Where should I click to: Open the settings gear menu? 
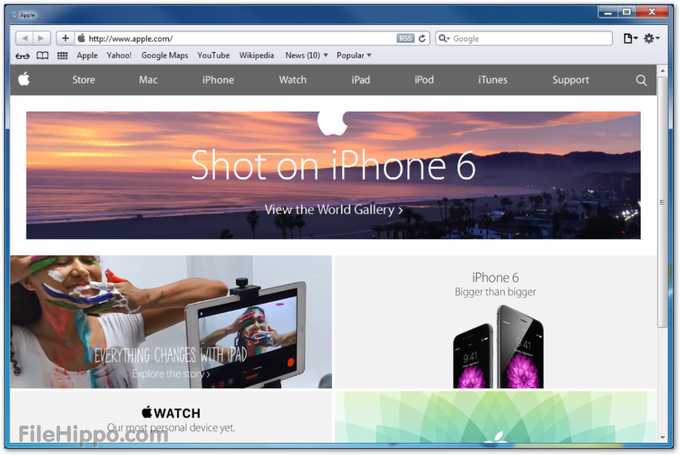pyautogui.click(x=651, y=39)
